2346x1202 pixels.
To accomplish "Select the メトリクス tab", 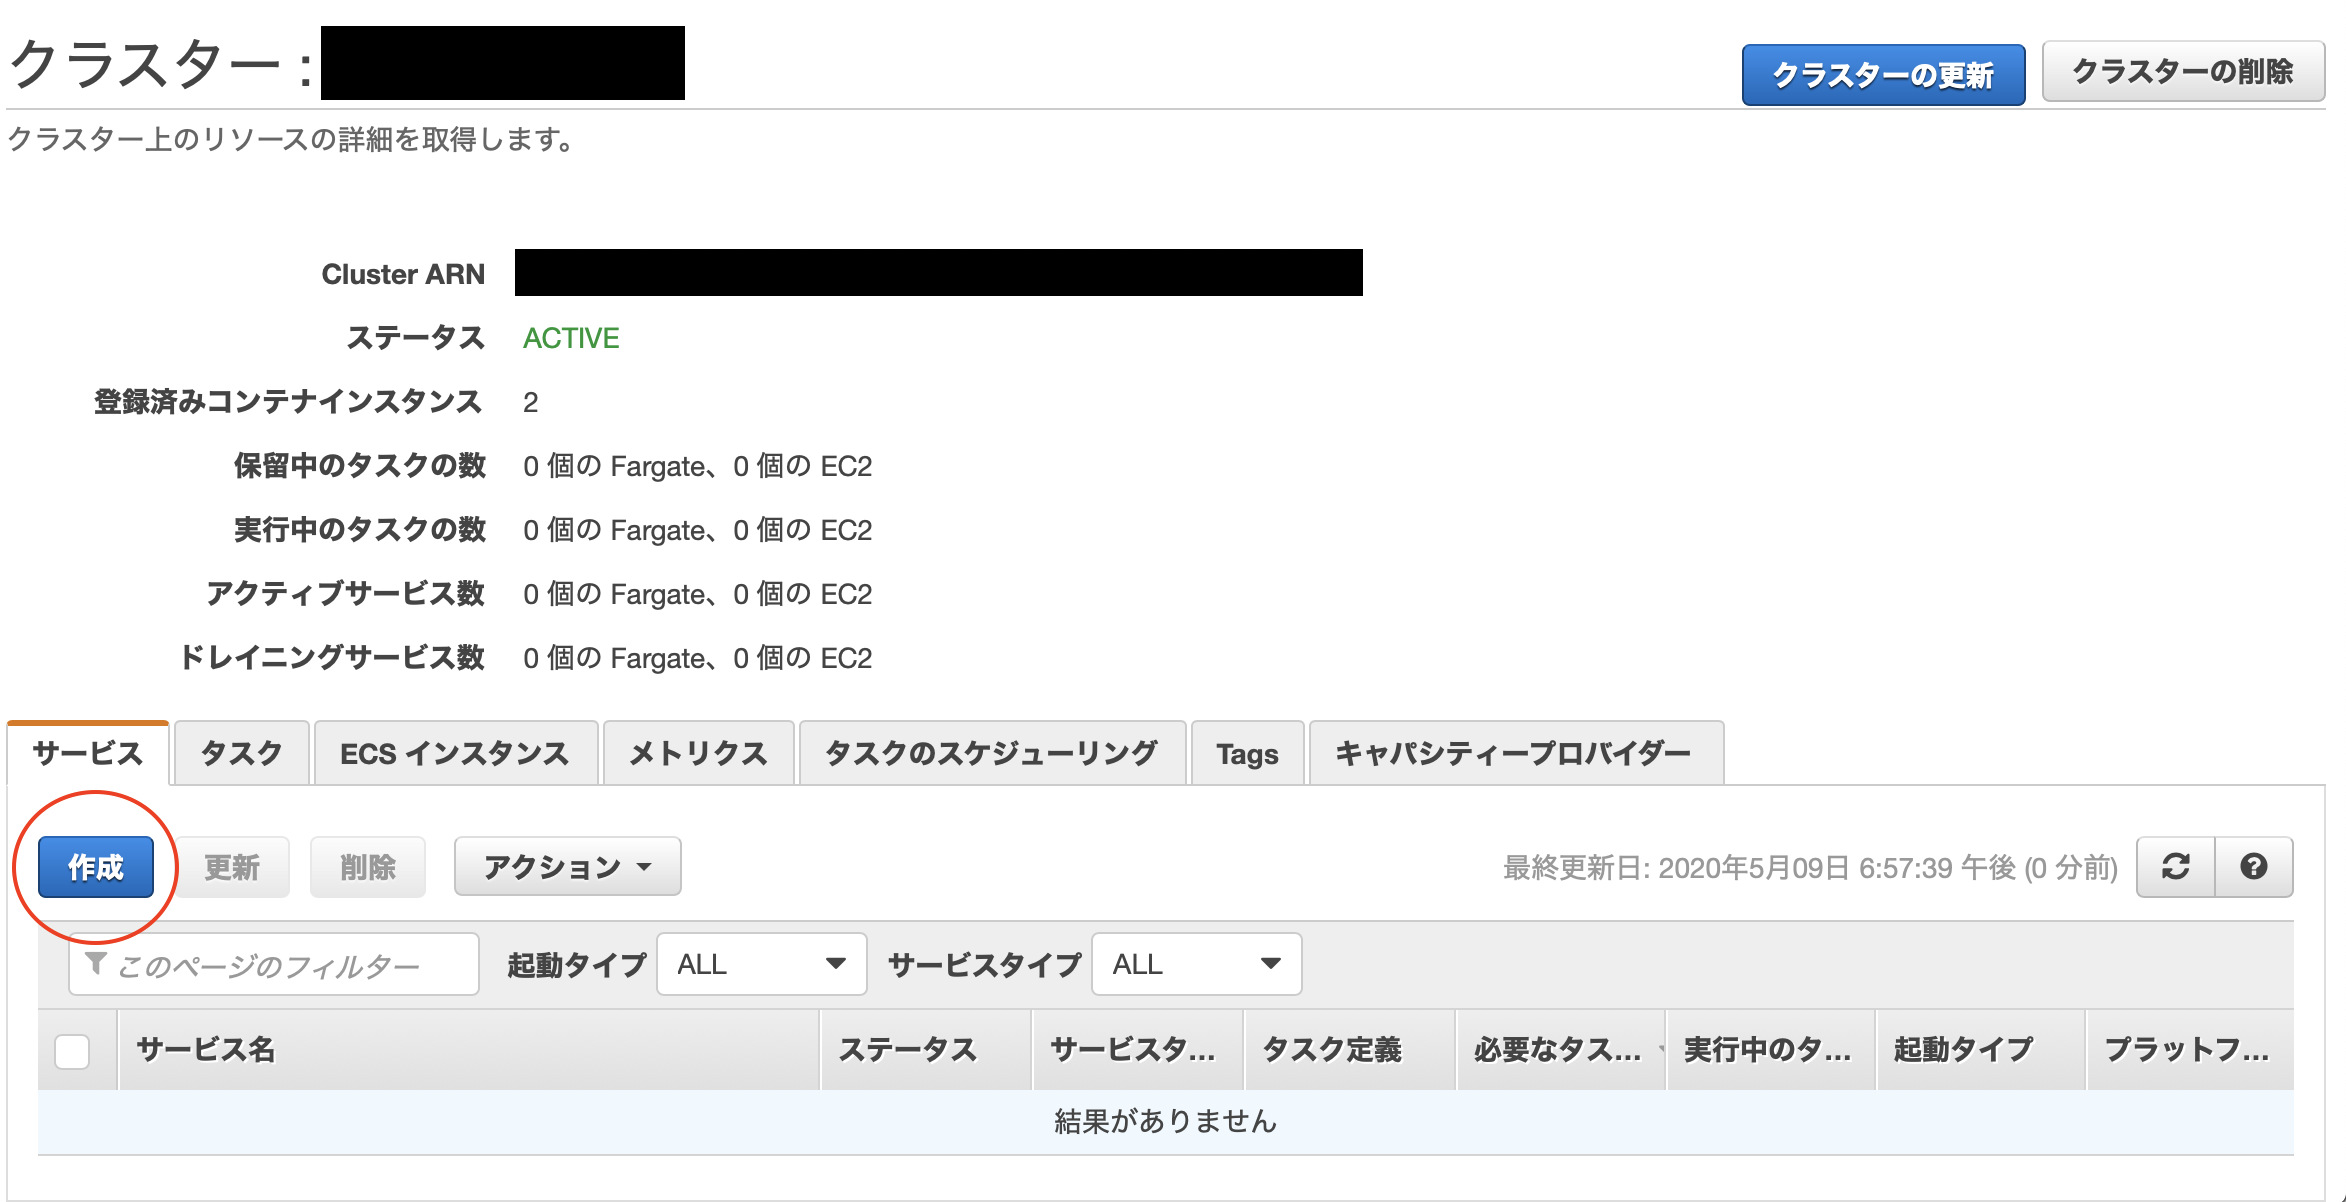I will point(698,753).
